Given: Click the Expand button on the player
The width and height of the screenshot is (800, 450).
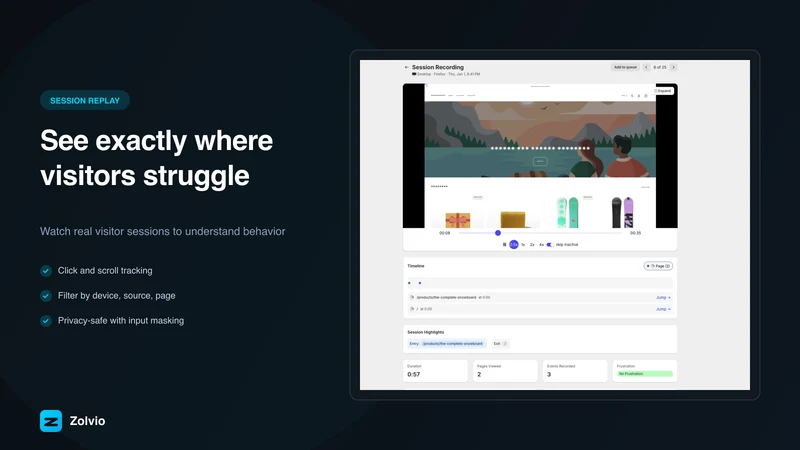Looking at the screenshot, I should (x=663, y=91).
